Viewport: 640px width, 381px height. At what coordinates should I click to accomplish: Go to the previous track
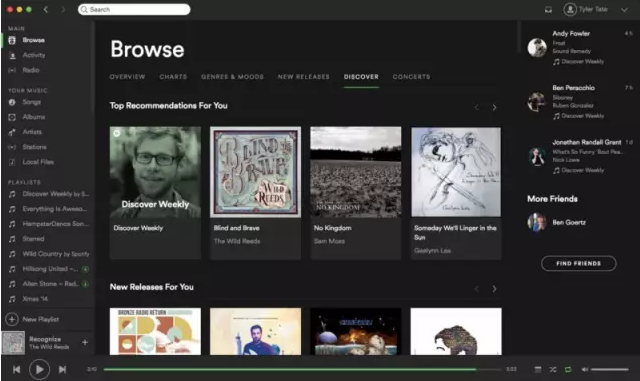click(x=16, y=370)
